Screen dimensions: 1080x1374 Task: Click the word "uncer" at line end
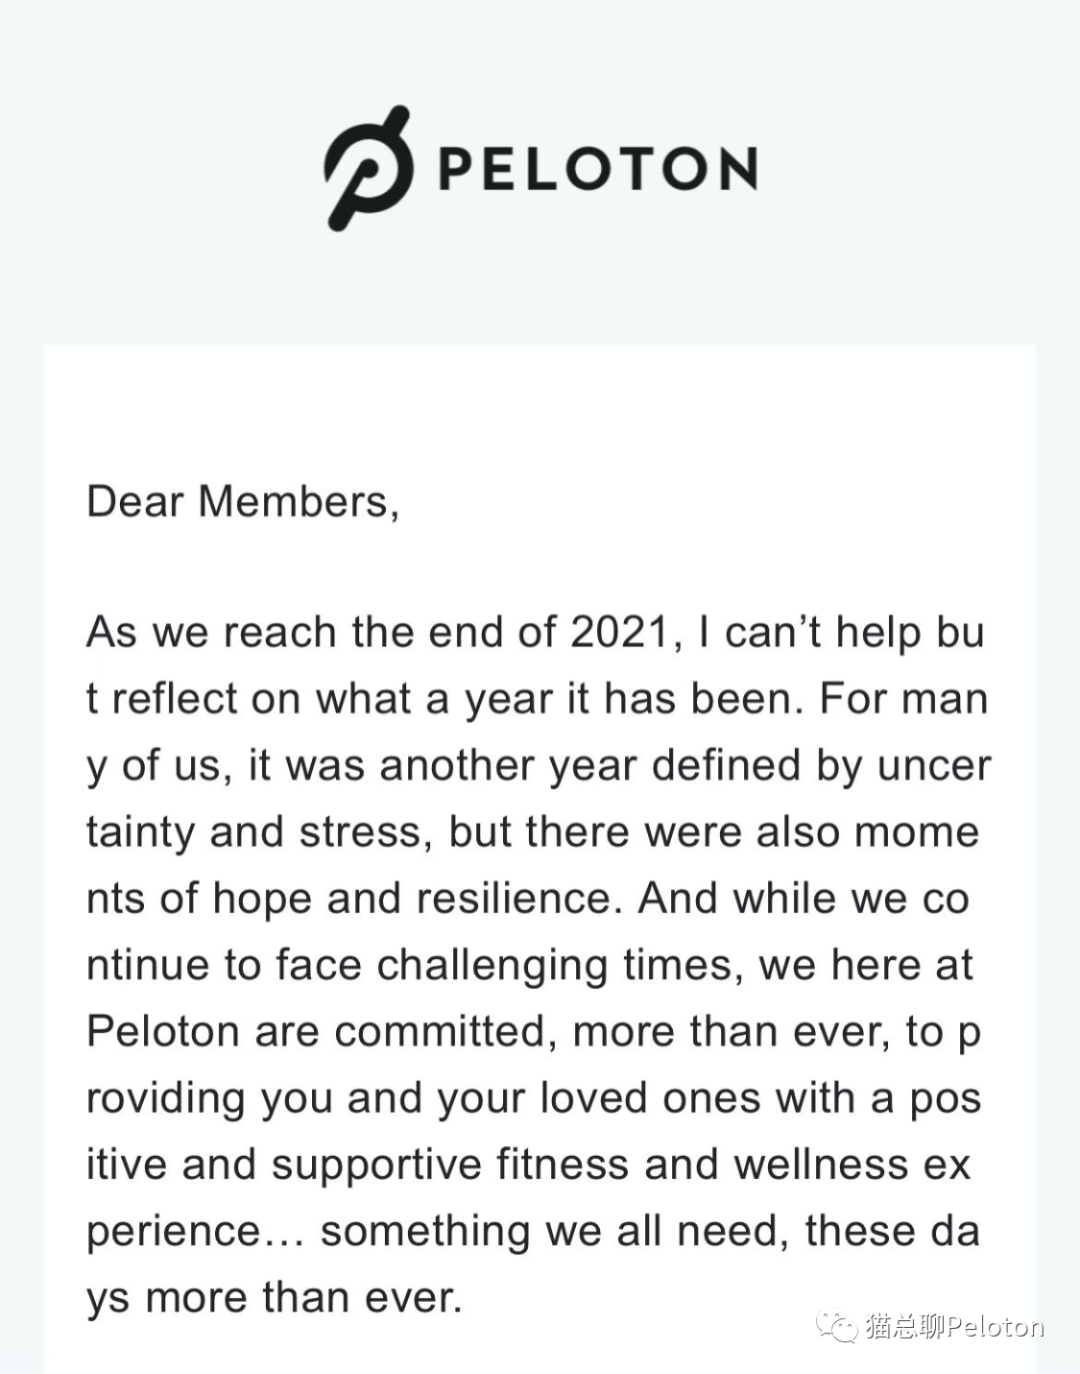tap(934, 765)
